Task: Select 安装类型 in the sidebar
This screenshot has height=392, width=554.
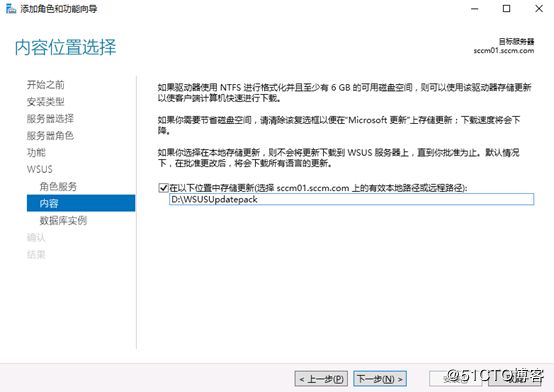Action: point(46,102)
